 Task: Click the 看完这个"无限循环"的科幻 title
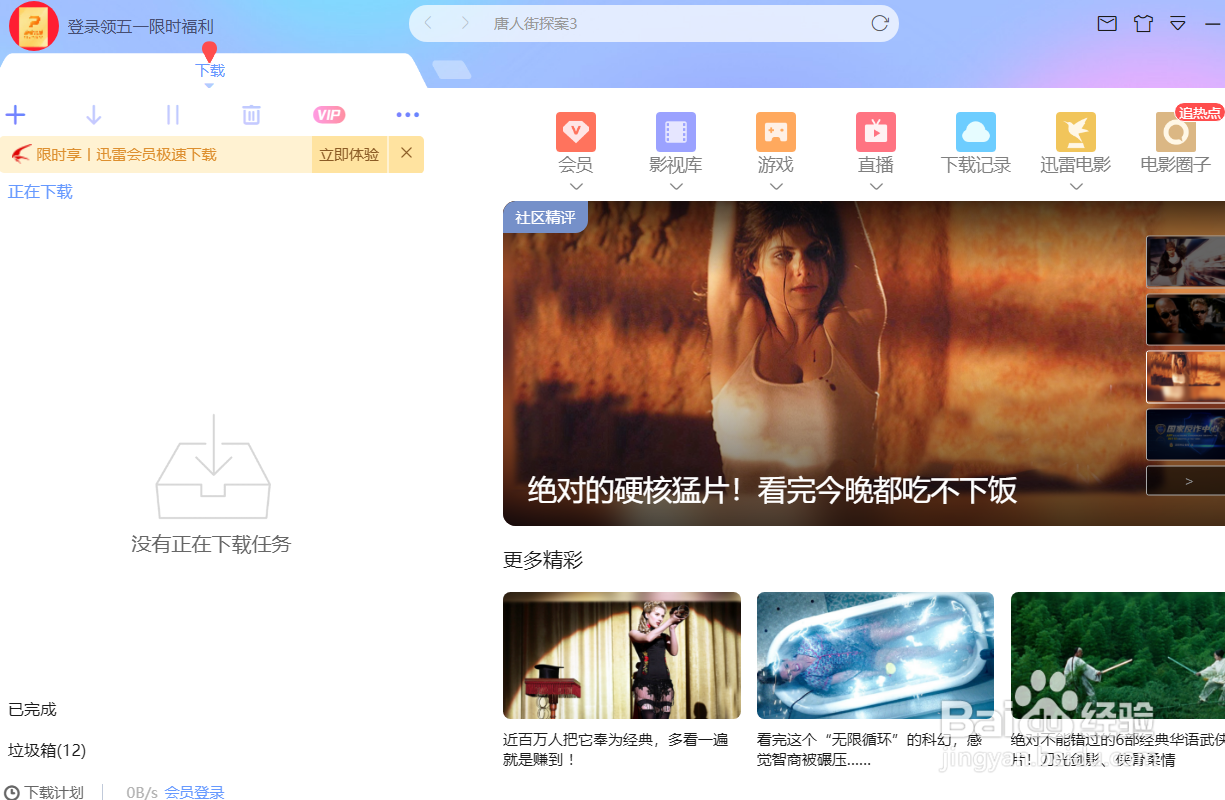(x=870, y=750)
